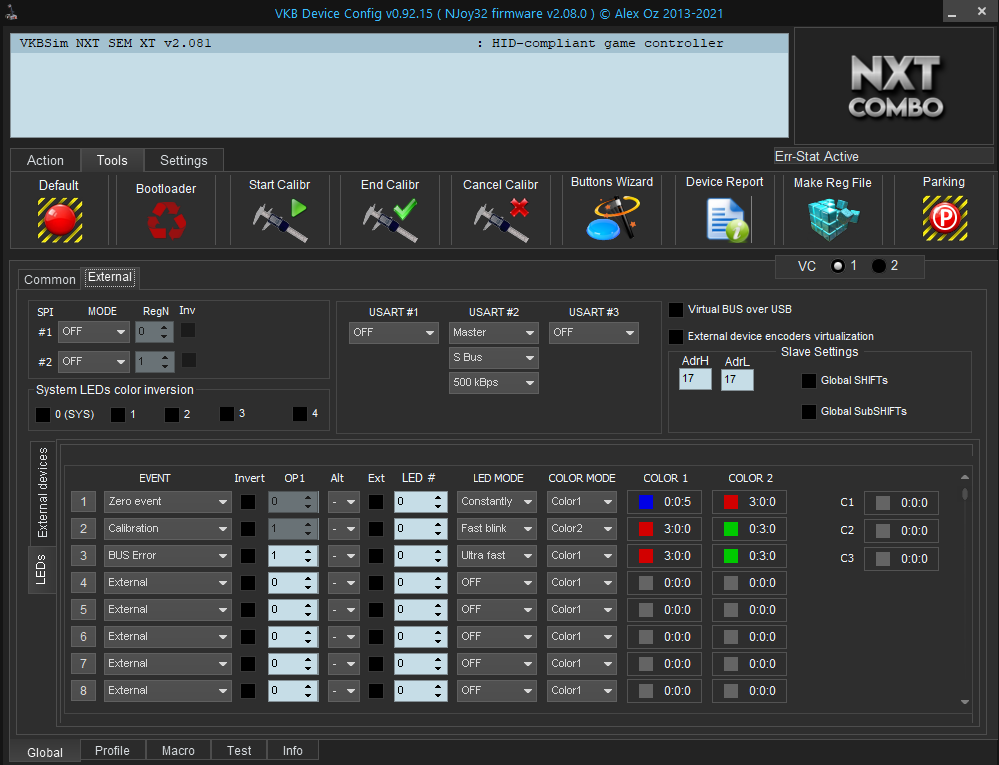Finish calibration using the End Calibr icon

coord(389,220)
